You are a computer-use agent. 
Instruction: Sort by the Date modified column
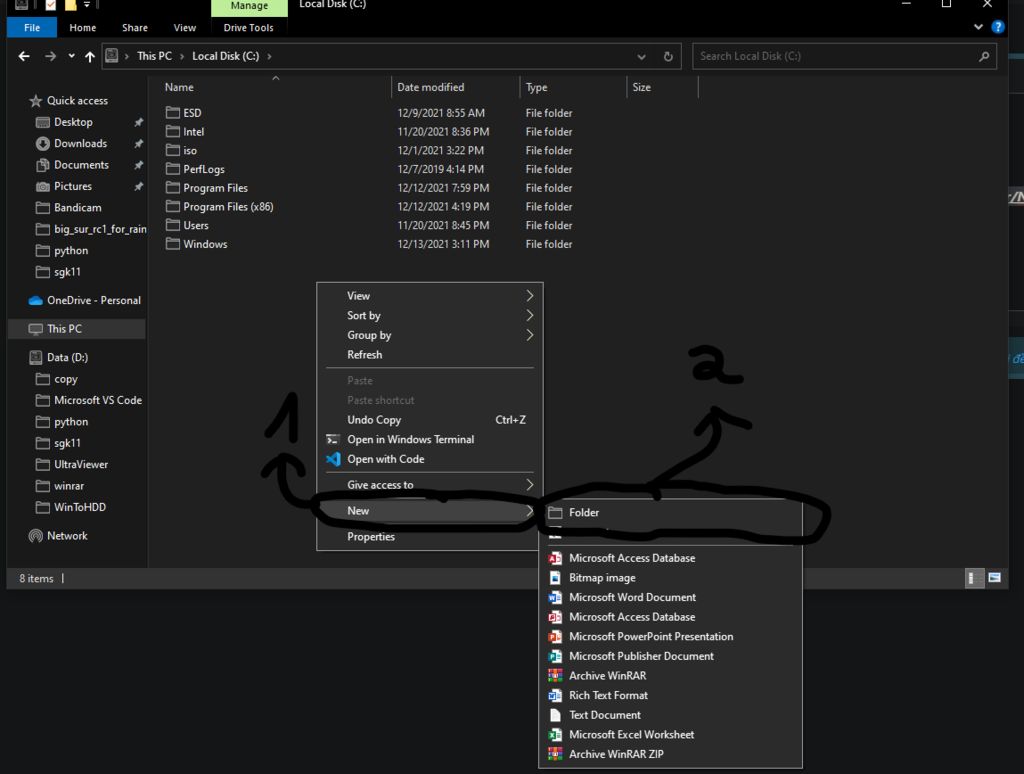point(430,87)
